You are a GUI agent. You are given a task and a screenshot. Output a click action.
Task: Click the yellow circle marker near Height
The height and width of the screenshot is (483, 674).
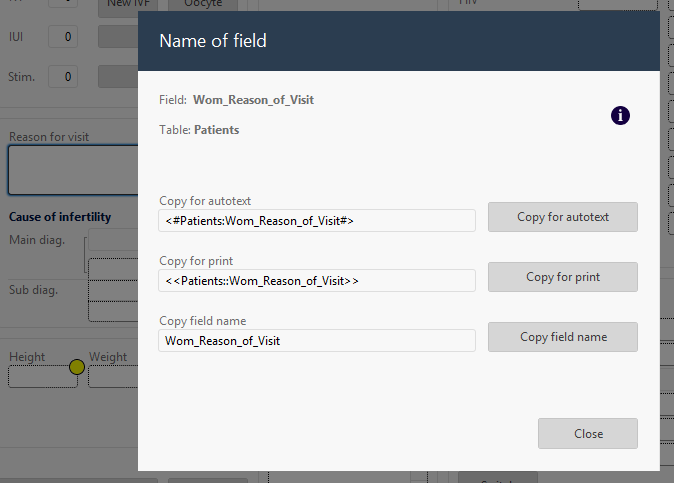point(77,367)
